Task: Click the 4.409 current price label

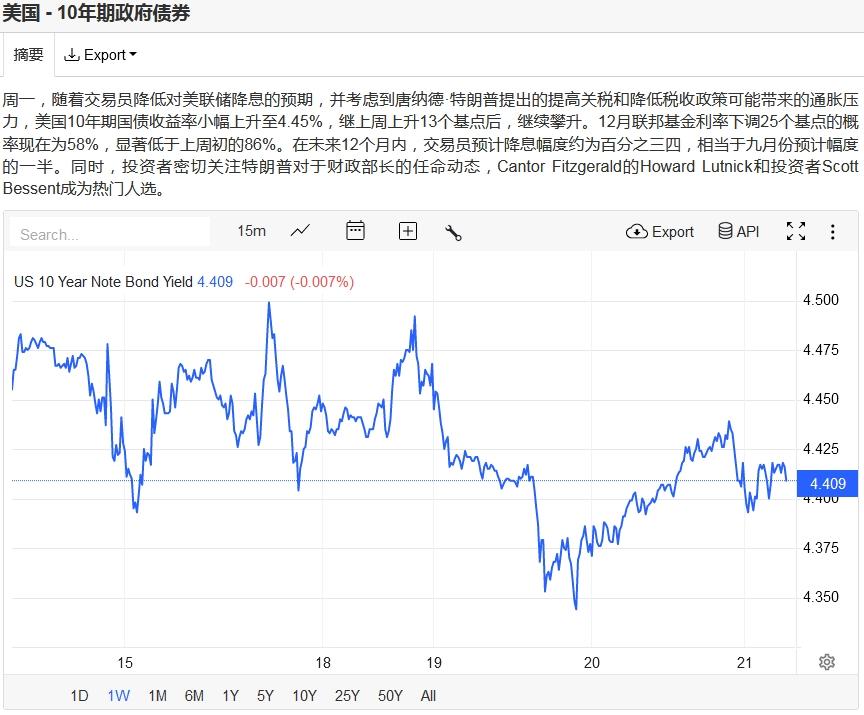Action: coord(828,484)
